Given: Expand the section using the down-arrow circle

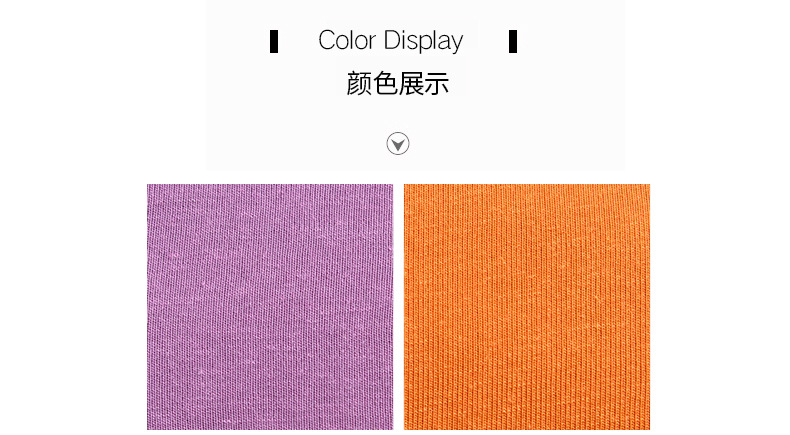Looking at the screenshot, I should click(398, 144).
